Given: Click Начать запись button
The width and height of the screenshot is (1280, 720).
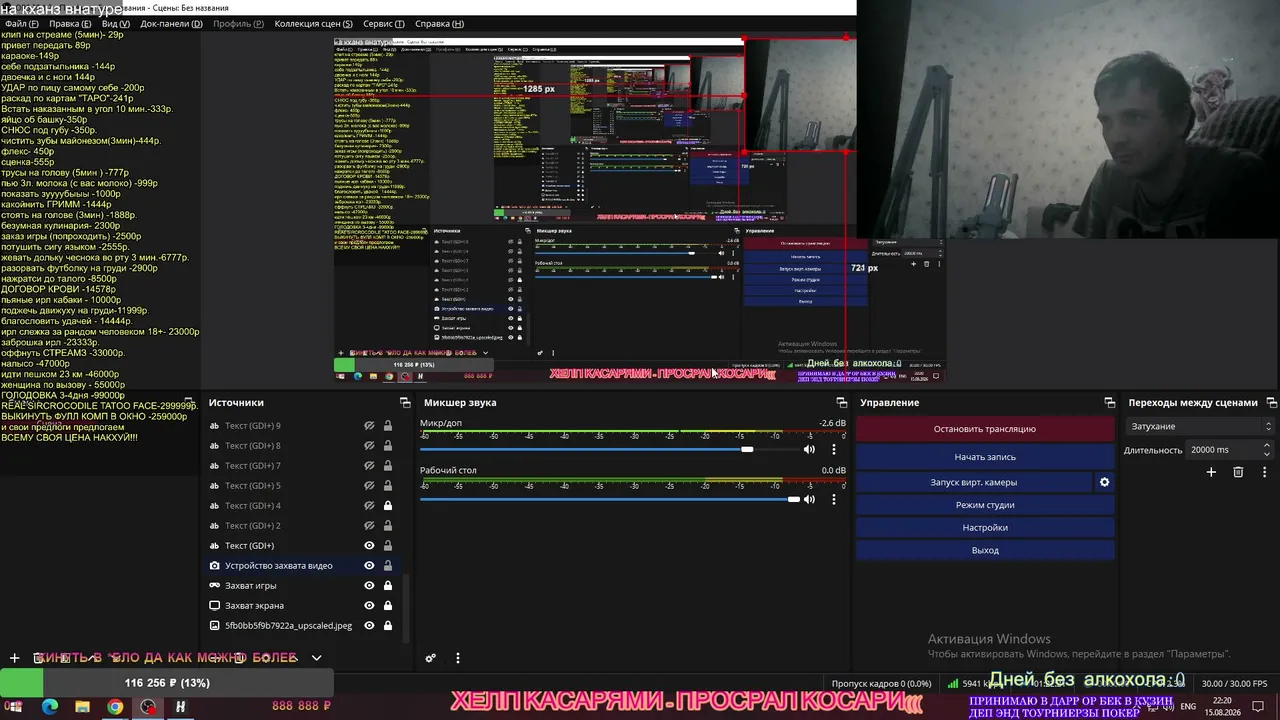Looking at the screenshot, I should [985, 457].
